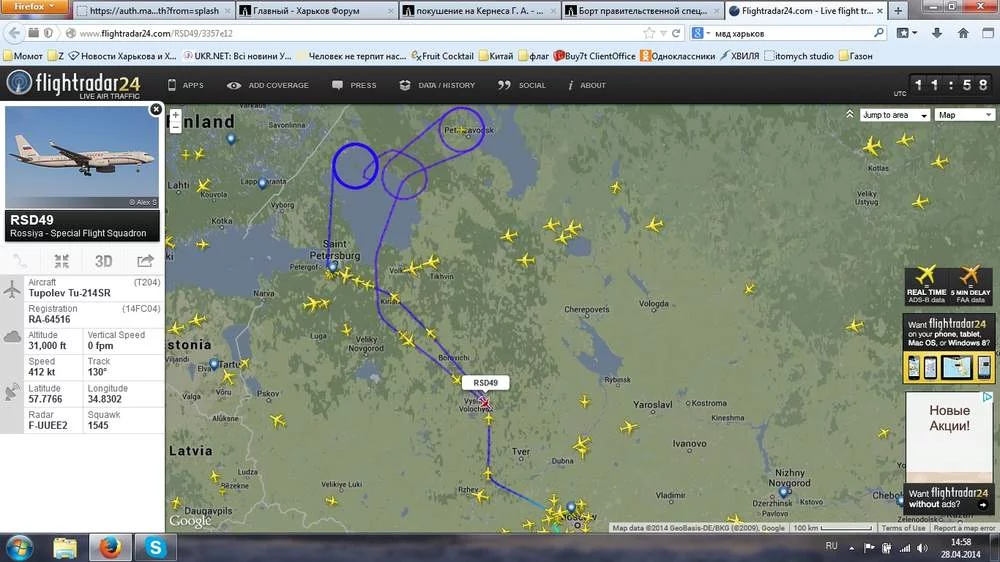Click the search magnifier icon
Image resolution: width=1000 pixels, height=562 pixels.
click(879, 33)
